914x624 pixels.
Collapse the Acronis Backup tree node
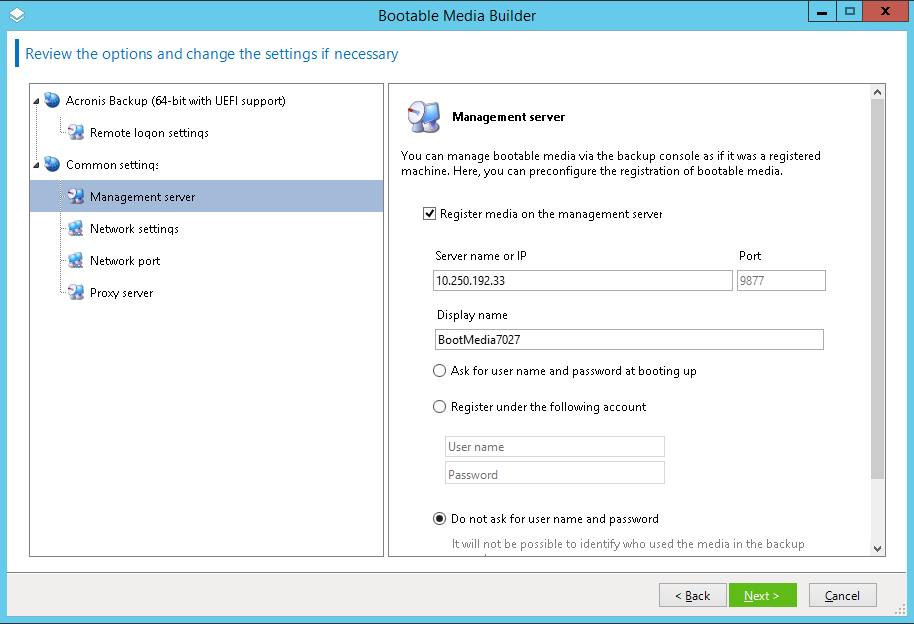coord(38,101)
